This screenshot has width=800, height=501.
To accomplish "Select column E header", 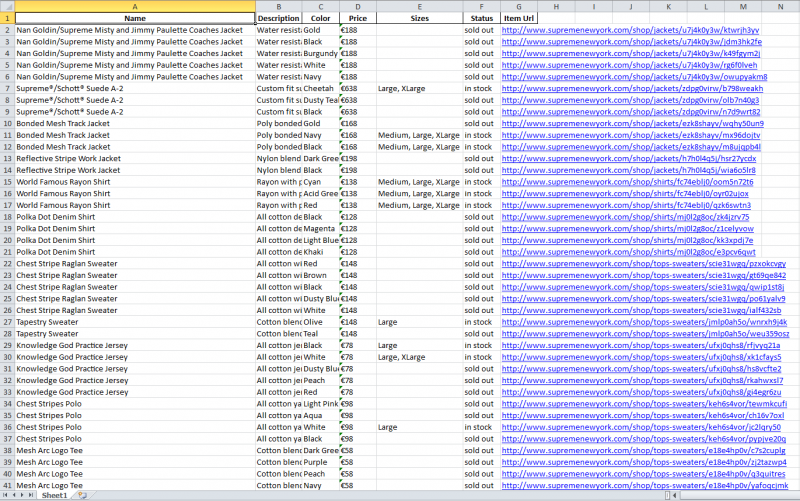I will coord(419,6).
